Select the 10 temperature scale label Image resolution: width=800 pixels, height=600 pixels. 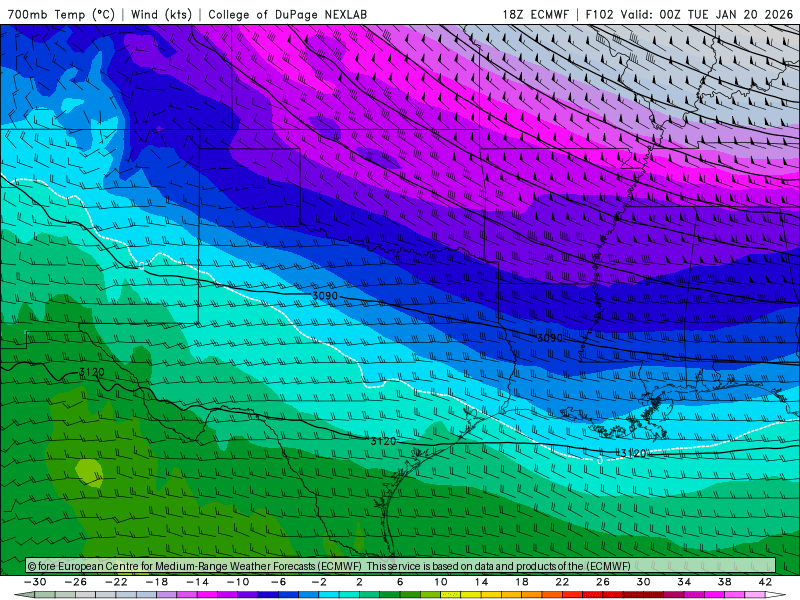click(441, 582)
